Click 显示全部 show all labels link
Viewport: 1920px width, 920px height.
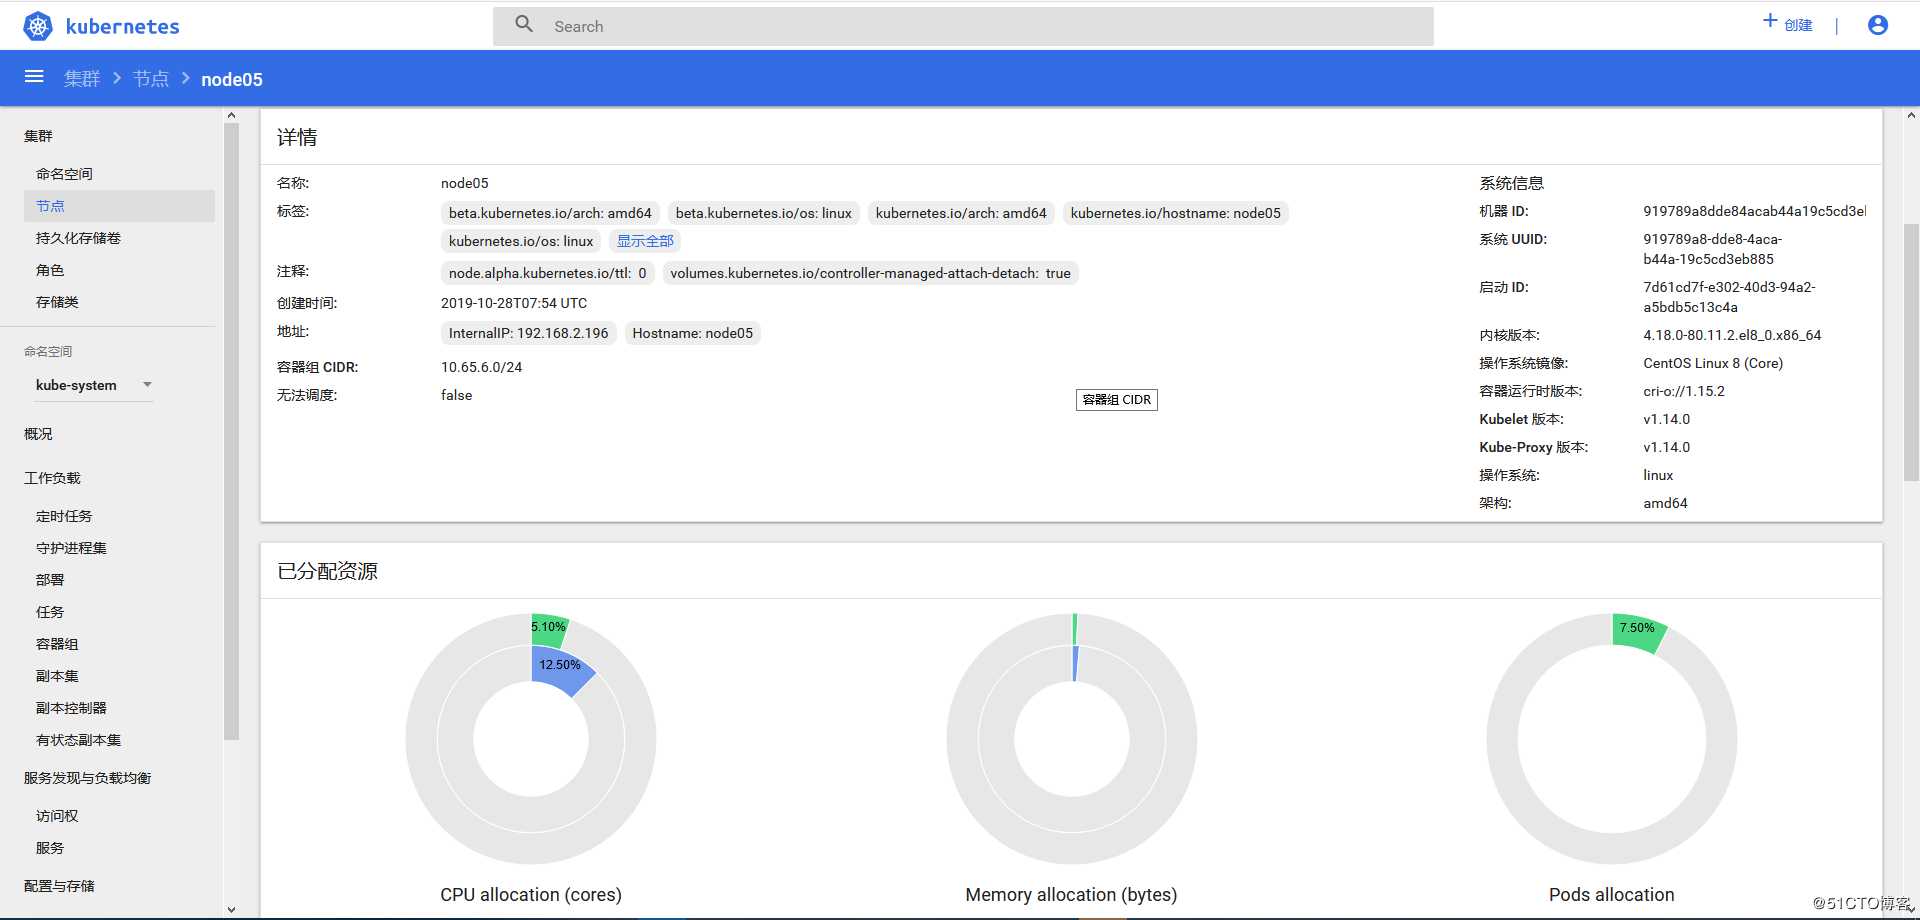click(645, 241)
